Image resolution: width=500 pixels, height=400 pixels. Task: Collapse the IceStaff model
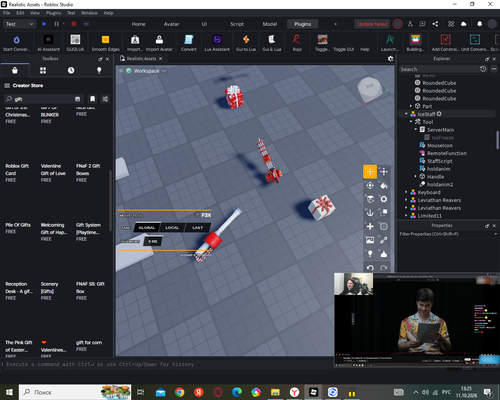(x=406, y=114)
